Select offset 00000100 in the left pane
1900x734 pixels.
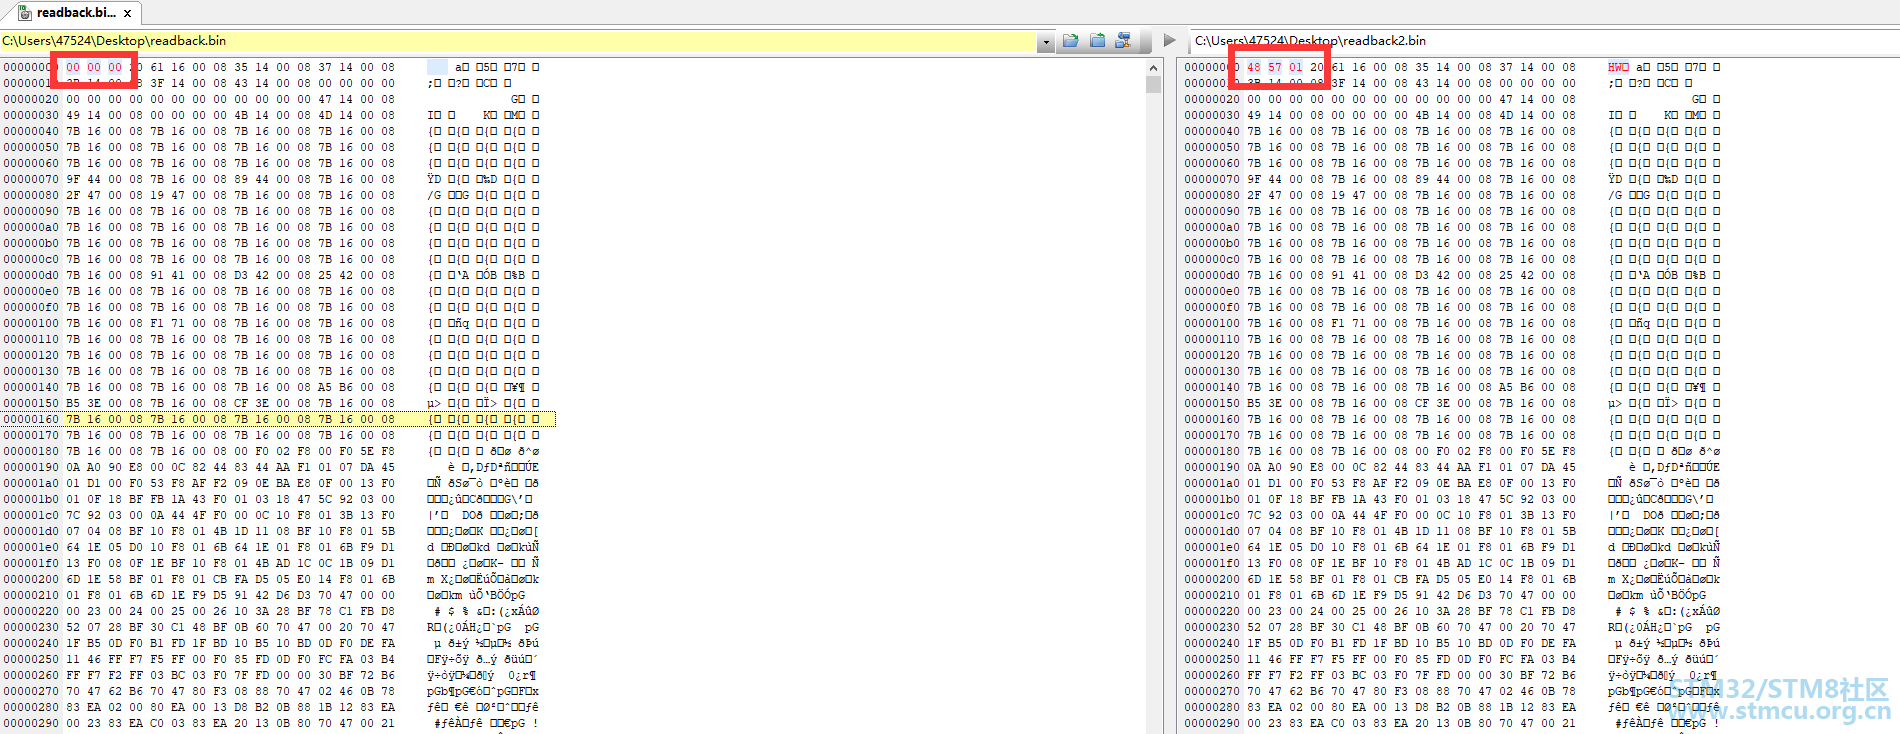coord(31,323)
